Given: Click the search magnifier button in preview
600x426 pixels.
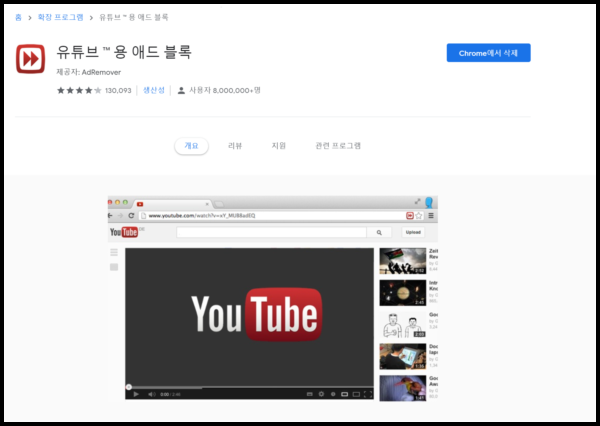Looking at the screenshot, I should pos(379,232).
